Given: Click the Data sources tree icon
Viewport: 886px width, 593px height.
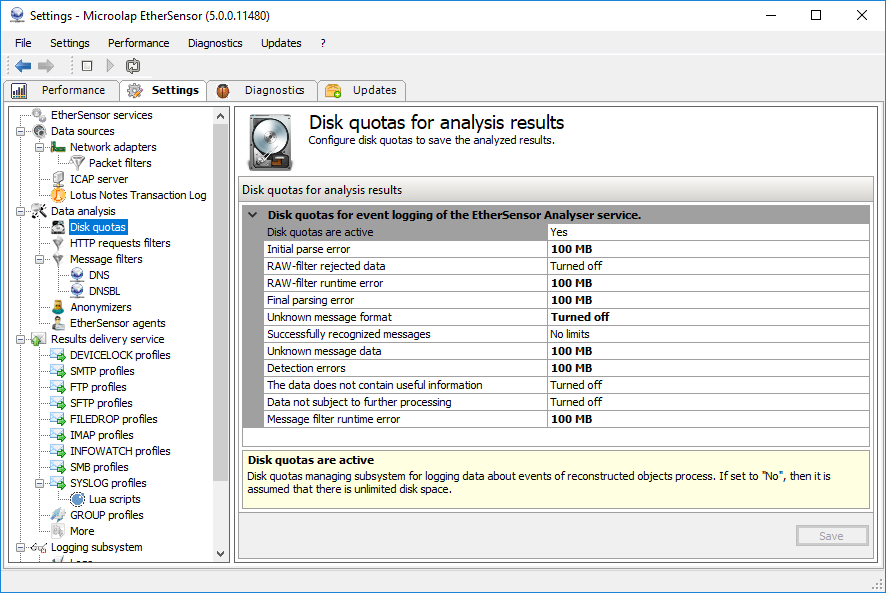Looking at the screenshot, I should click(x=39, y=131).
